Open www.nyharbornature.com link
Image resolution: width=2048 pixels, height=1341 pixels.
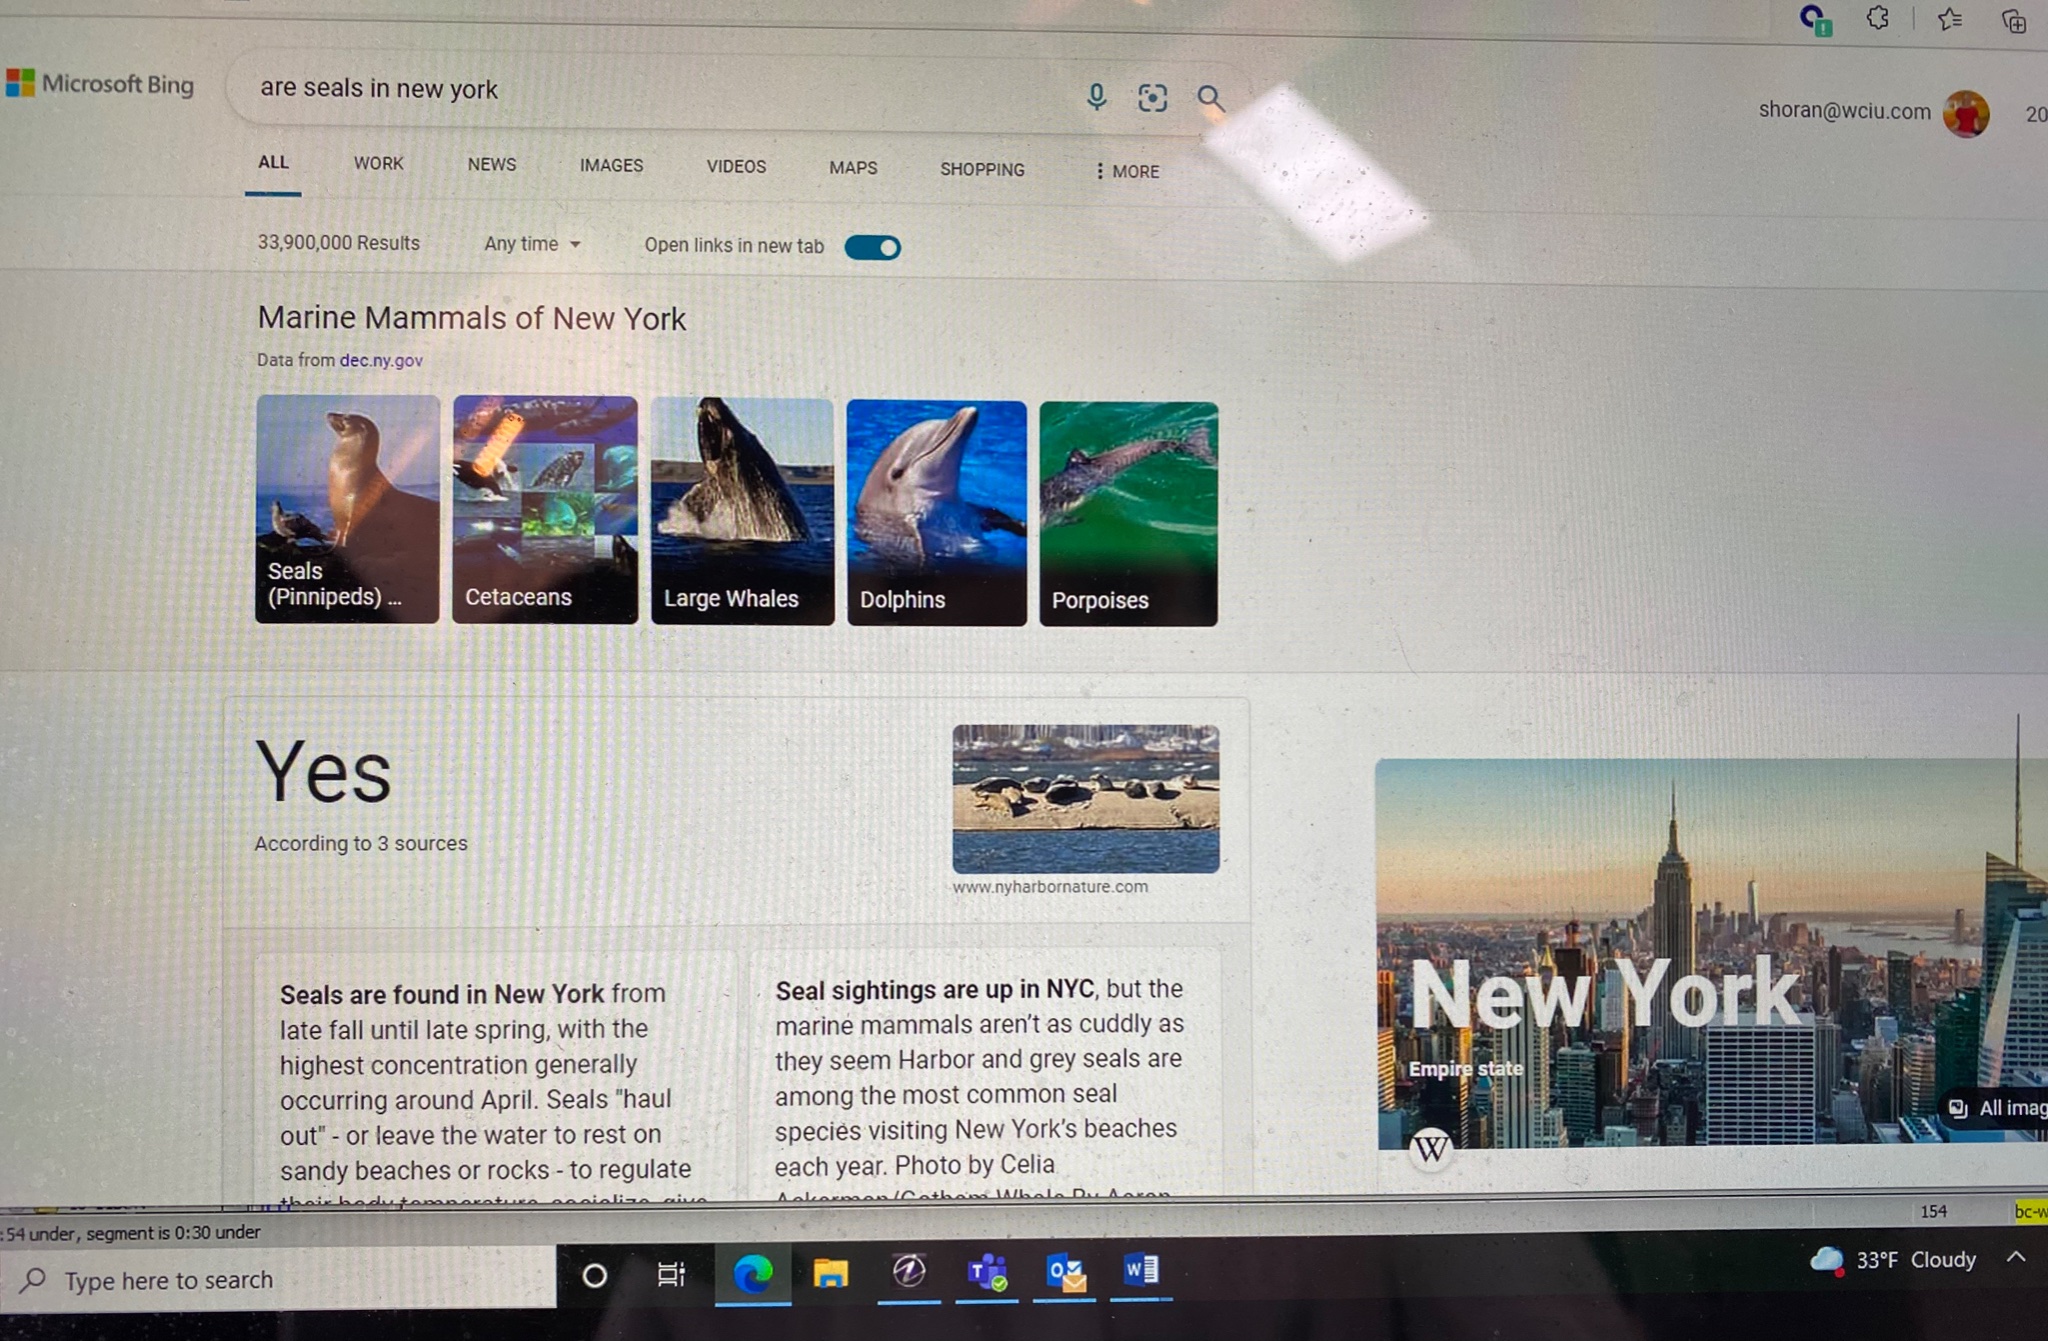pyautogui.click(x=1050, y=886)
